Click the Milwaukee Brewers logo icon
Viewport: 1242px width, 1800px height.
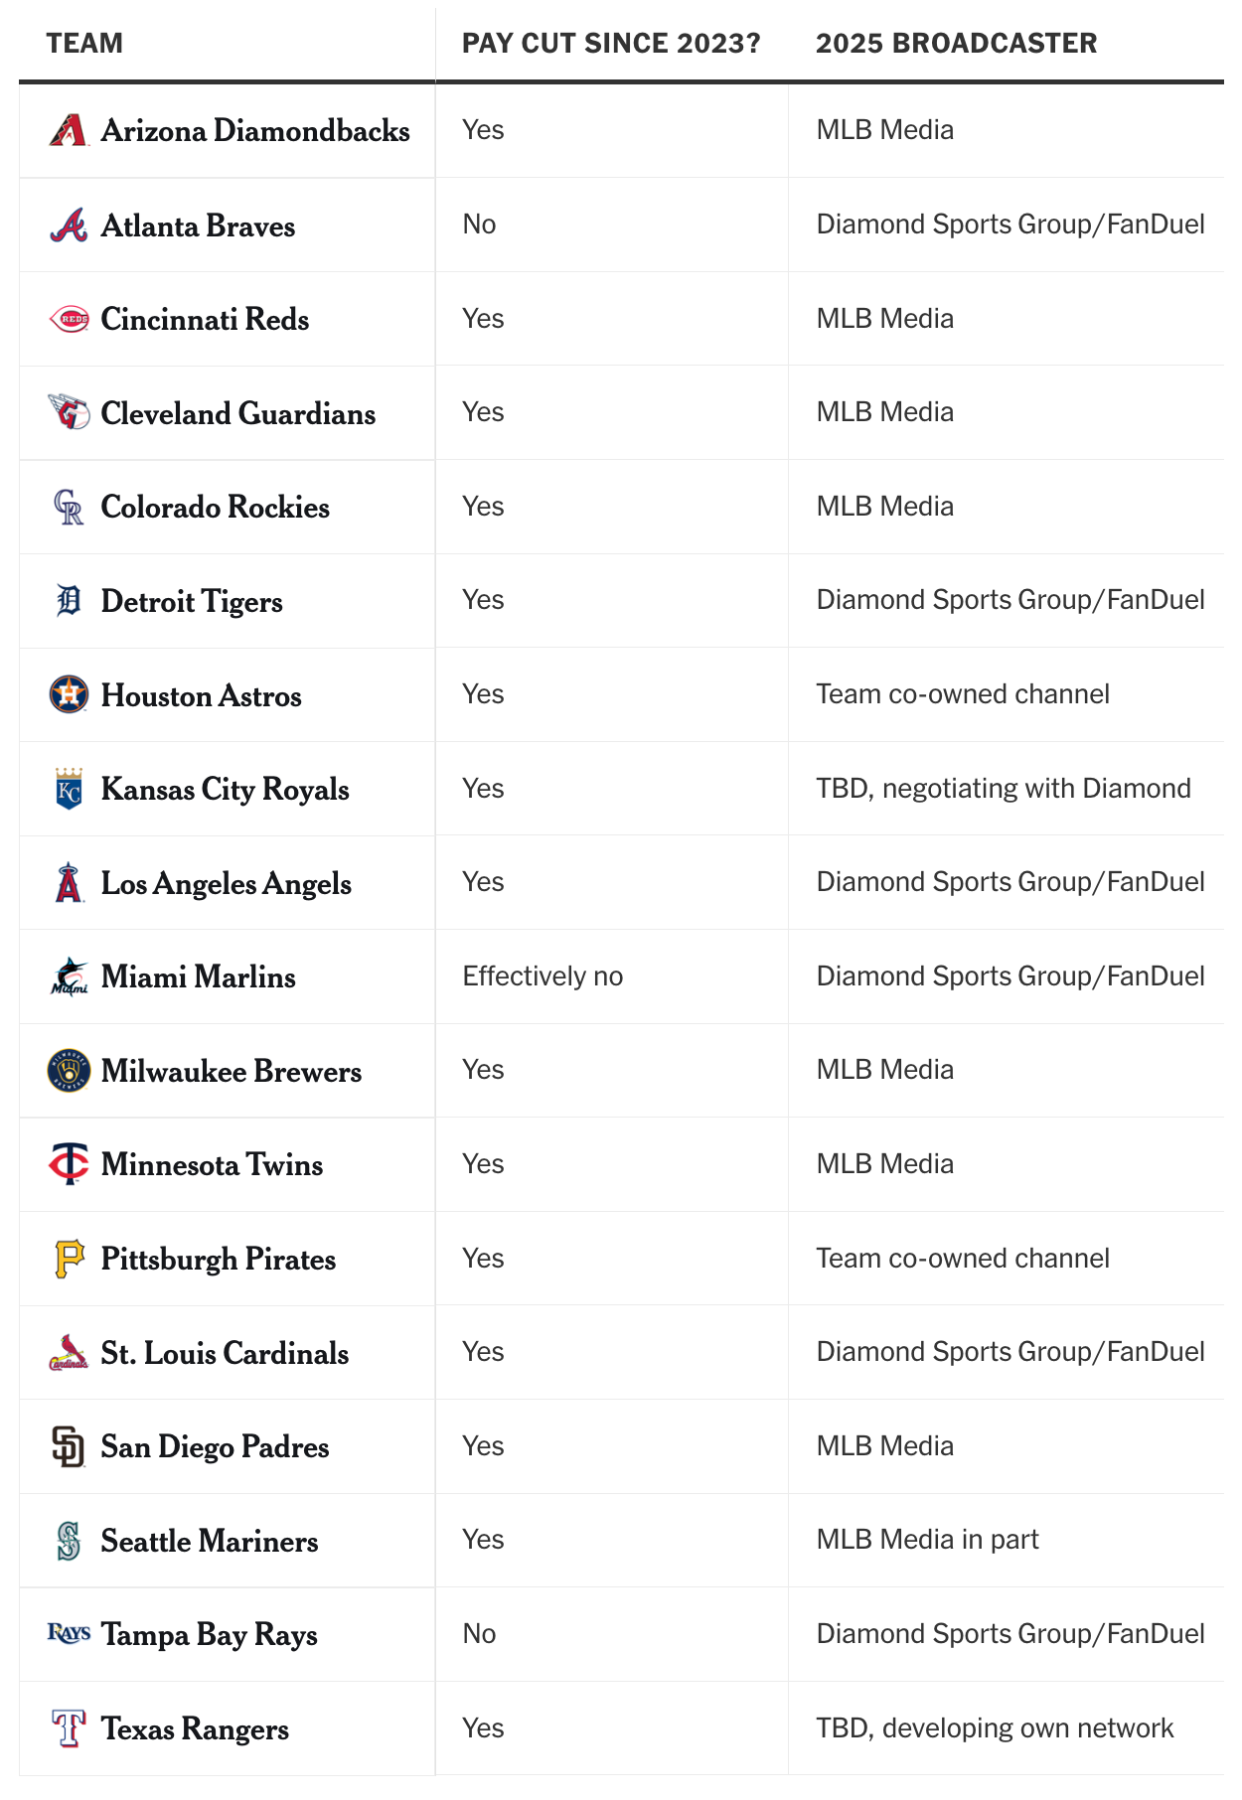pyautogui.click(x=68, y=1070)
